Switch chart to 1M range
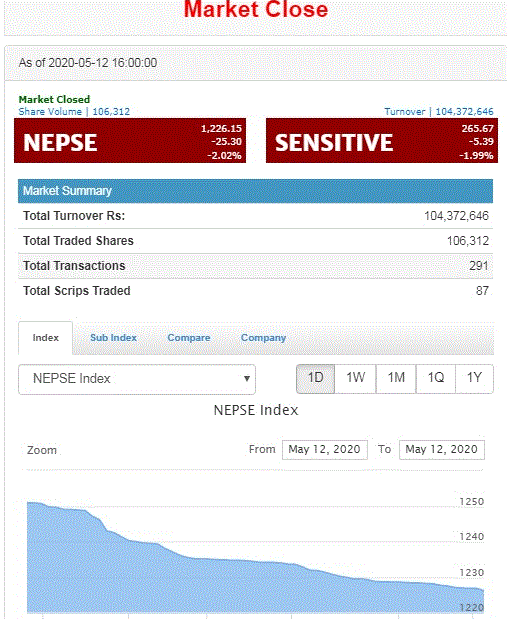Screen dimensions: 507x619 (396, 378)
